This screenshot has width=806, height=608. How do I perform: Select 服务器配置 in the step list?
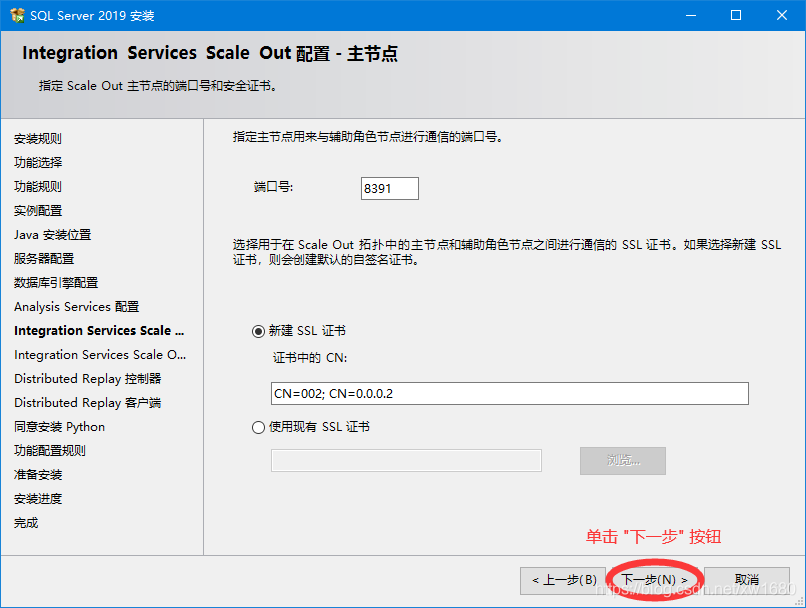pyautogui.click(x=44, y=259)
